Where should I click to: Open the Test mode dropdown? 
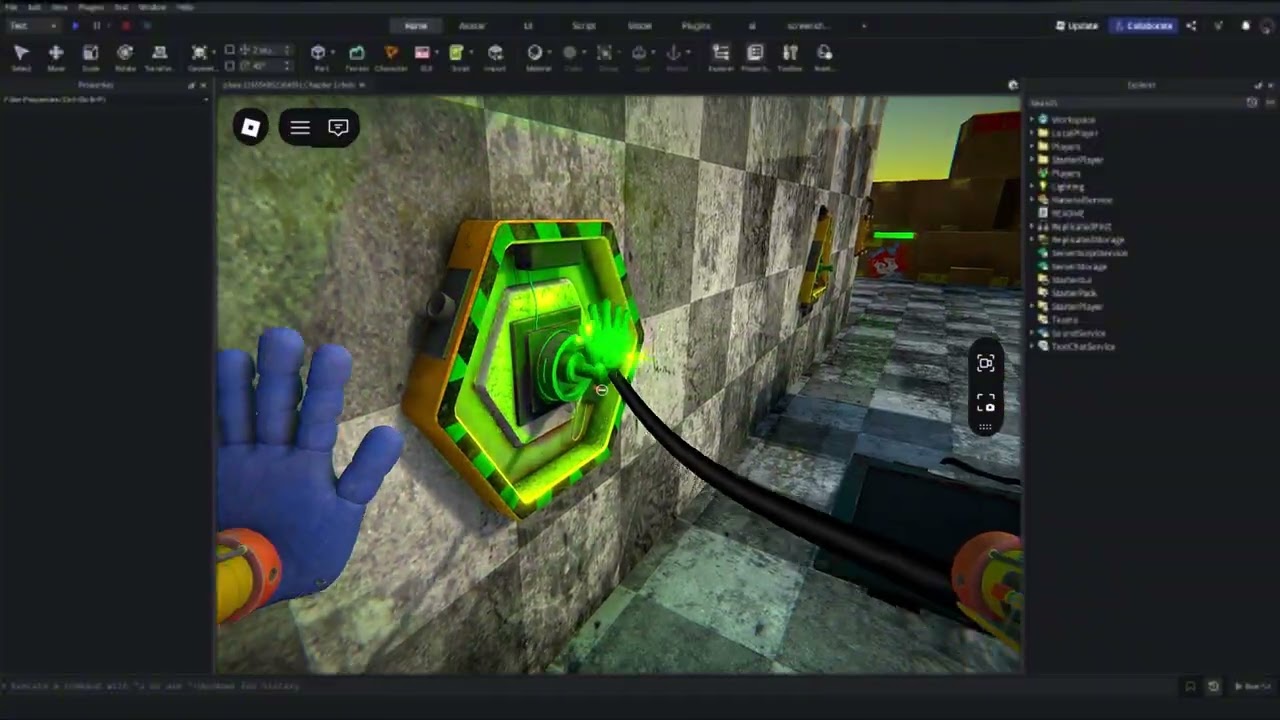click(x=33, y=26)
